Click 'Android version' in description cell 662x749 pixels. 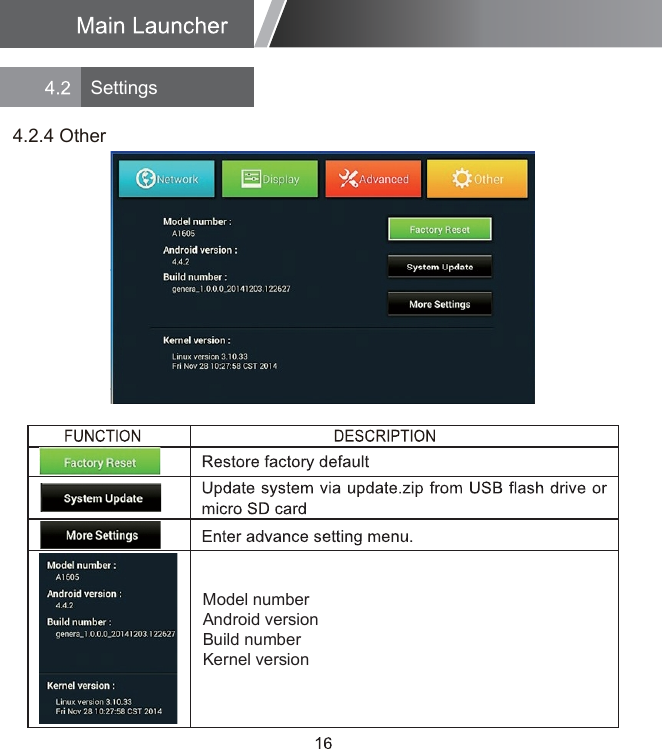(x=260, y=619)
